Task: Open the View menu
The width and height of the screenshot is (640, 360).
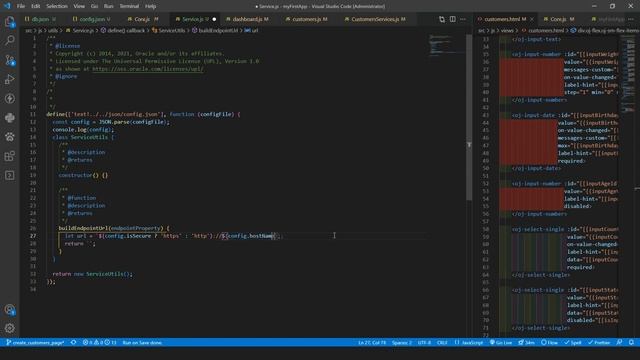Action: [79, 6]
